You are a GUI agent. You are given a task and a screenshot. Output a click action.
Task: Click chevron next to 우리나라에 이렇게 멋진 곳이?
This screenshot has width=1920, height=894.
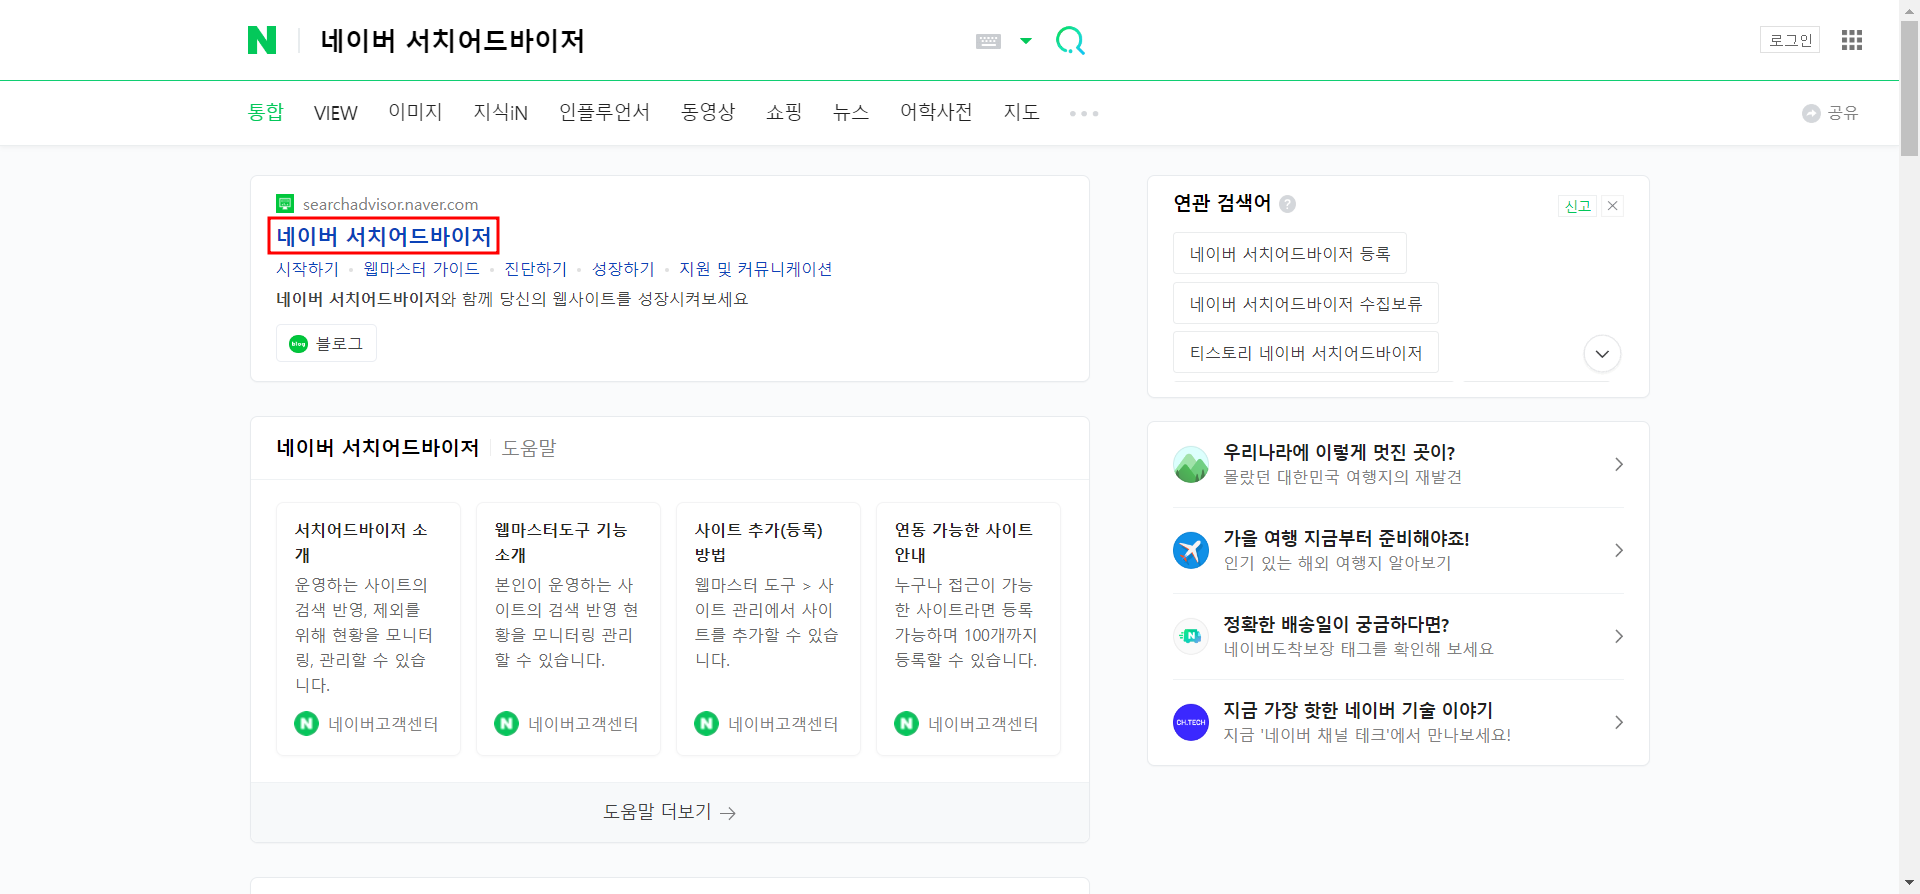point(1619,464)
